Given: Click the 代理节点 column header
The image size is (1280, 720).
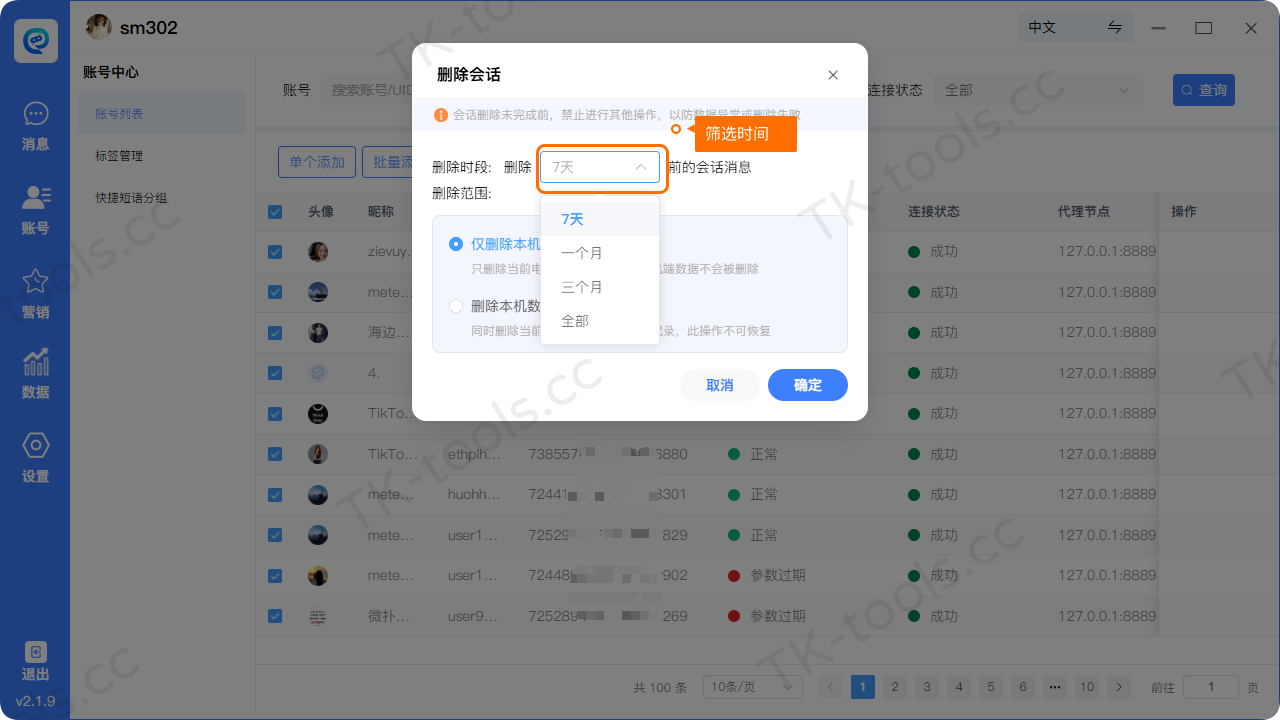Looking at the screenshot, I should click(1084, 212).
